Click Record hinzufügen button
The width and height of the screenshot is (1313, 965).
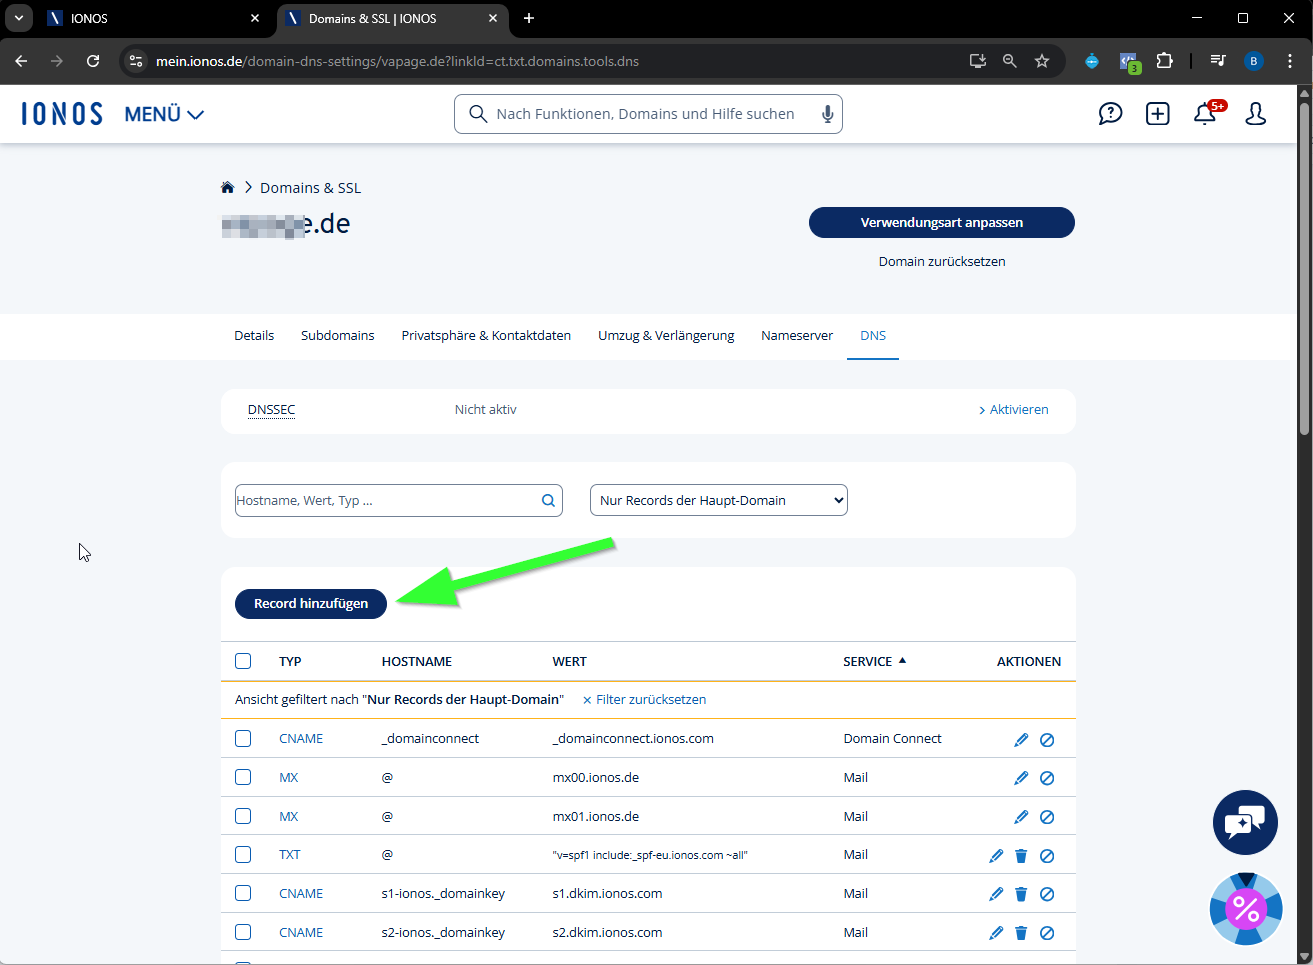coord(311,604)
